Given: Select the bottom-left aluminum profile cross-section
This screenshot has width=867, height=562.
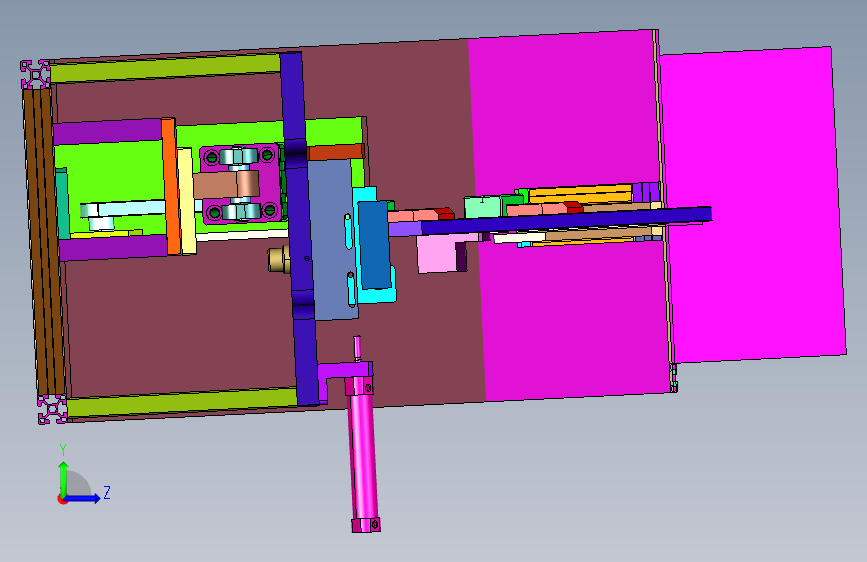Looking at the screenshot, I should (x=53, y=409).
